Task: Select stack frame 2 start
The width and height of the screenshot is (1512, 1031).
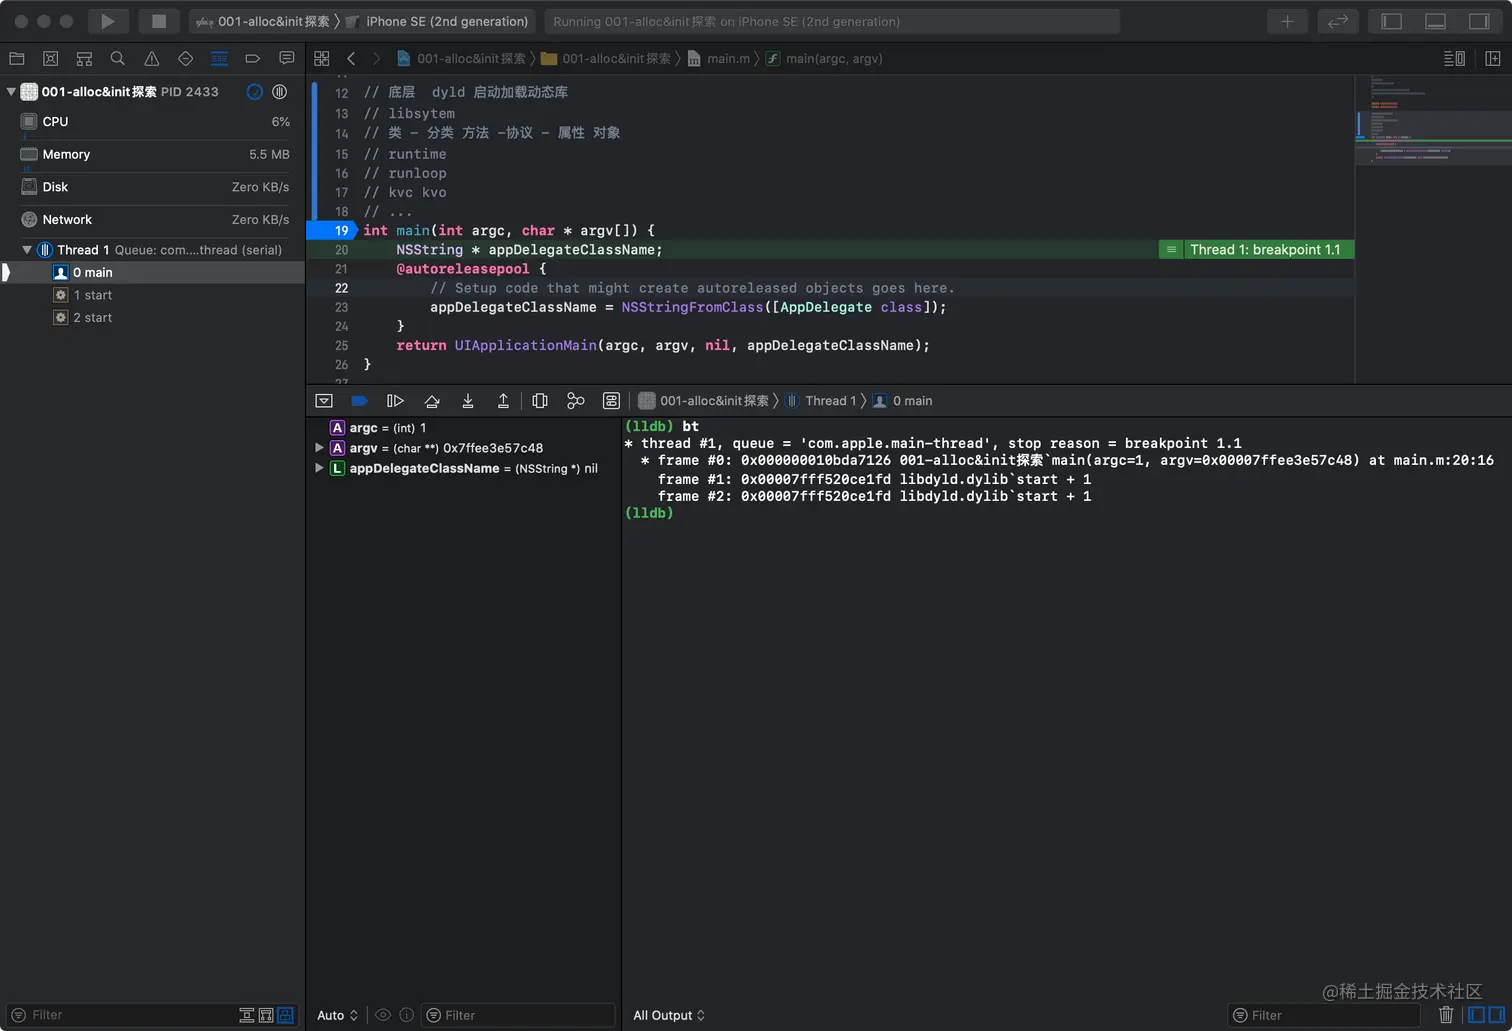Action: tap(153, 318)
